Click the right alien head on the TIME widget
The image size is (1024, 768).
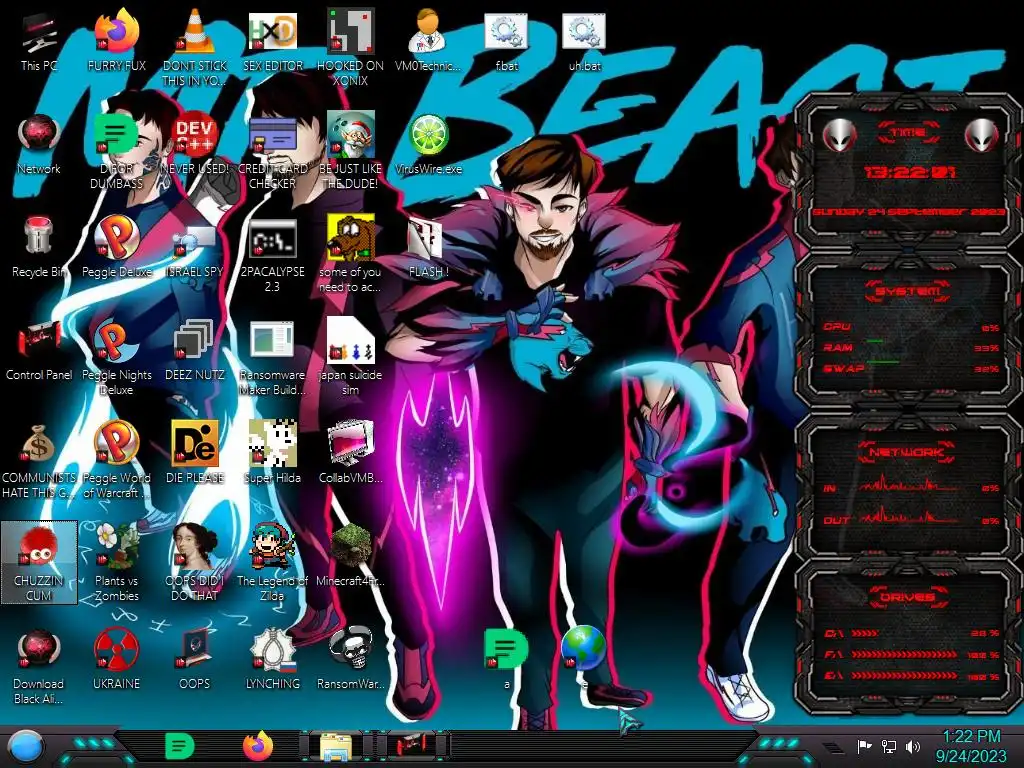coord(982,136)
